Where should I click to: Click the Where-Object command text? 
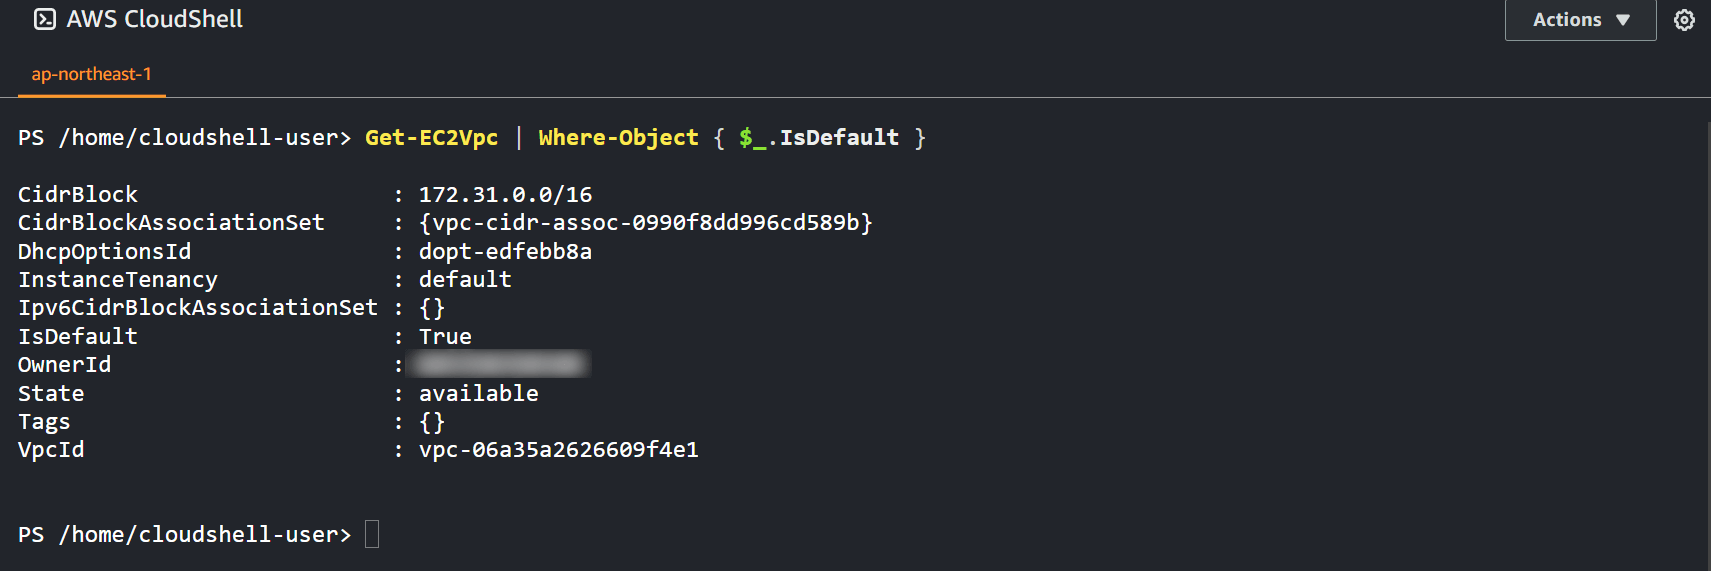618,138
